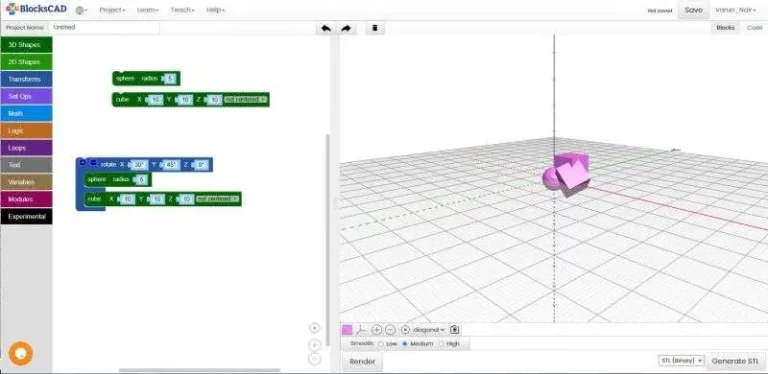This screenshot has width=768, height=374.
Task: Open the Transforms category
Action: (x=26, y=79)
